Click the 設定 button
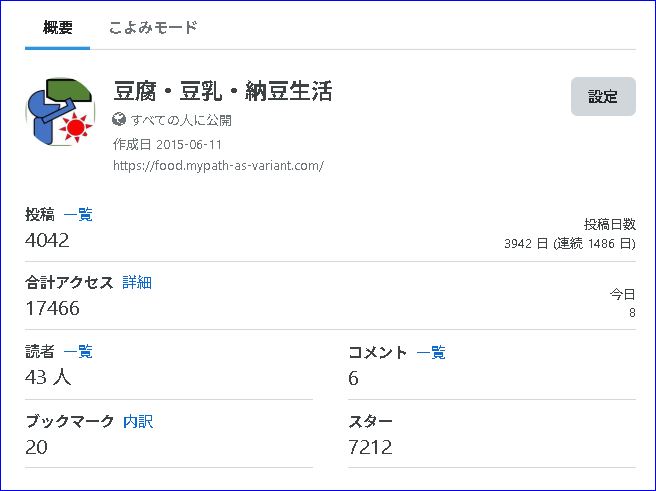Image resolution: width=656 pixels, height=491 pixels. [x=603, y=96]
